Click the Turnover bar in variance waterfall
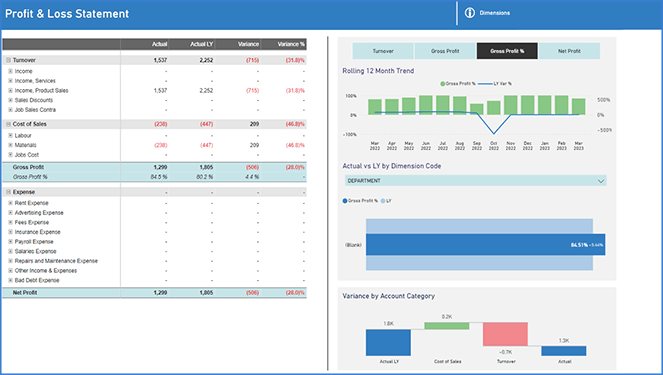Viewport: 663px width, 375px height. pyautogui.click(x=505, y=334)
